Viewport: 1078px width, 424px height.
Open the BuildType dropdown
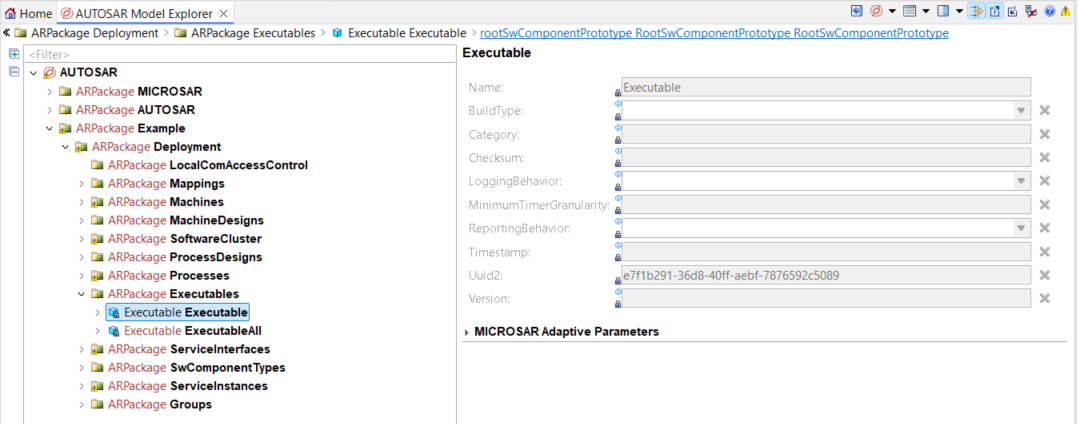click(1020, 111)
